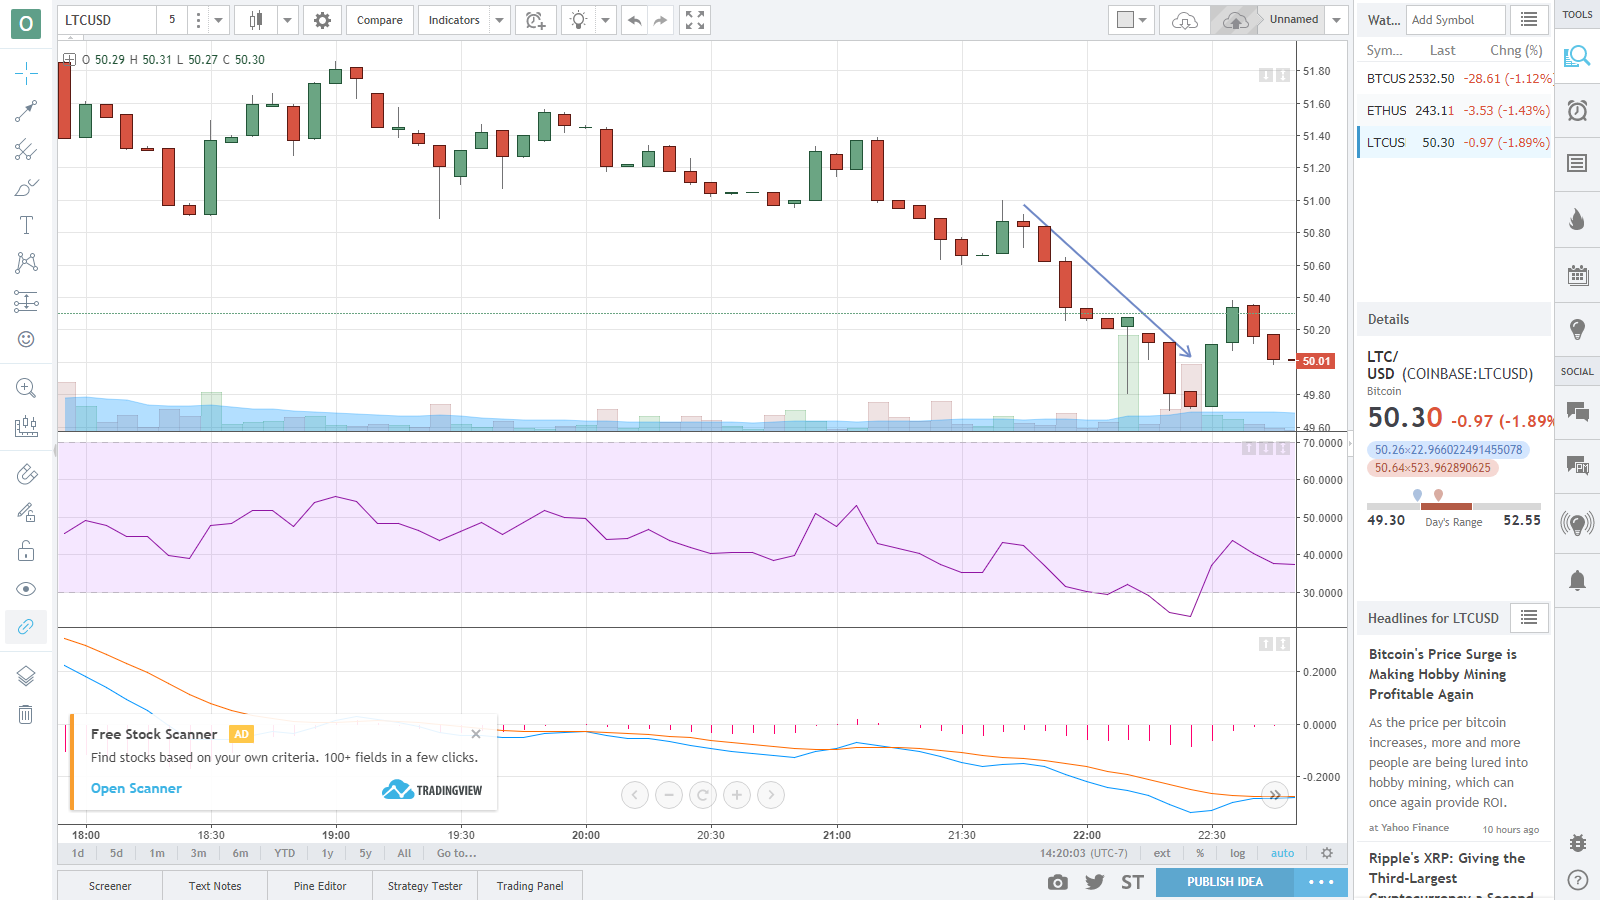Open the object tree layers icon
1600x900 pixels.
pyautogui.click(x=26, y=676)
